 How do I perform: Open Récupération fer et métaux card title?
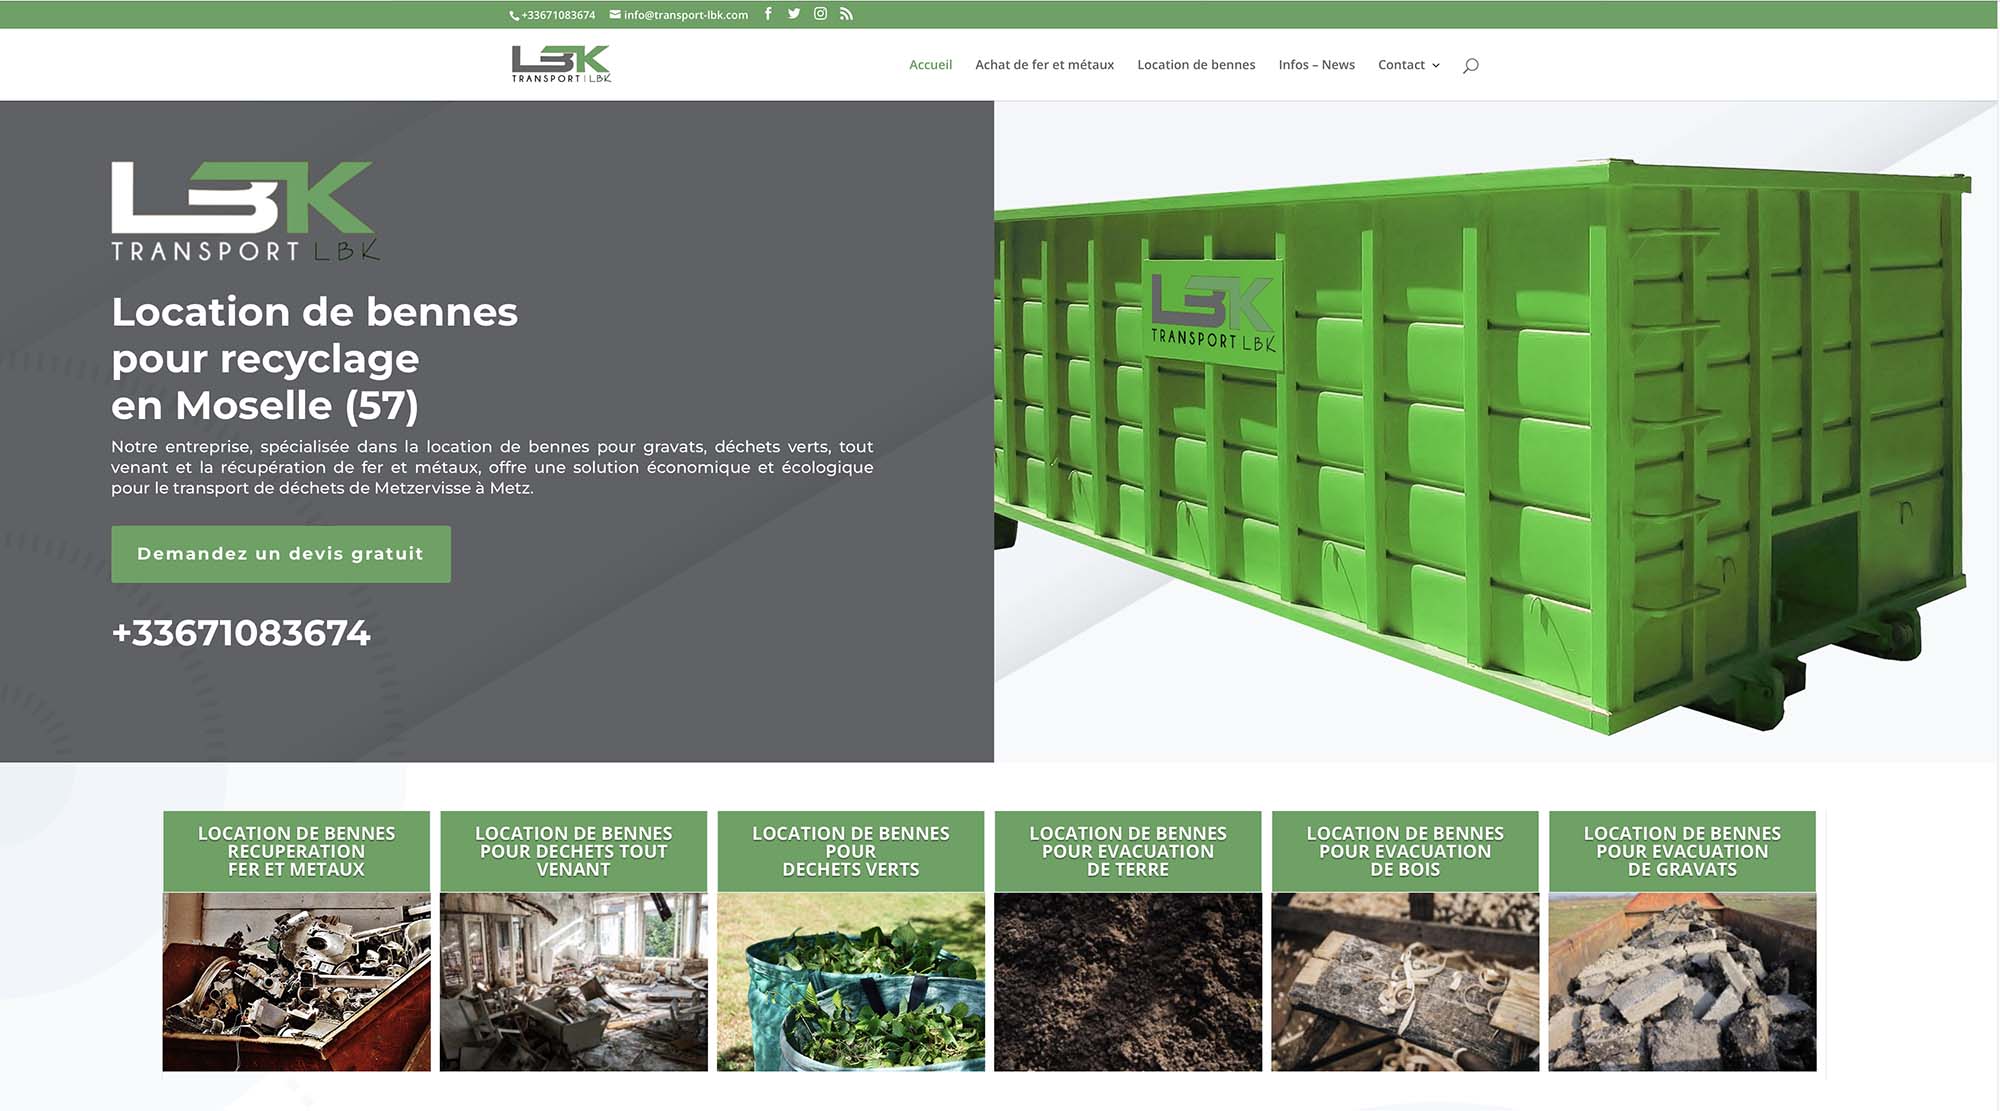coord(296,851)
